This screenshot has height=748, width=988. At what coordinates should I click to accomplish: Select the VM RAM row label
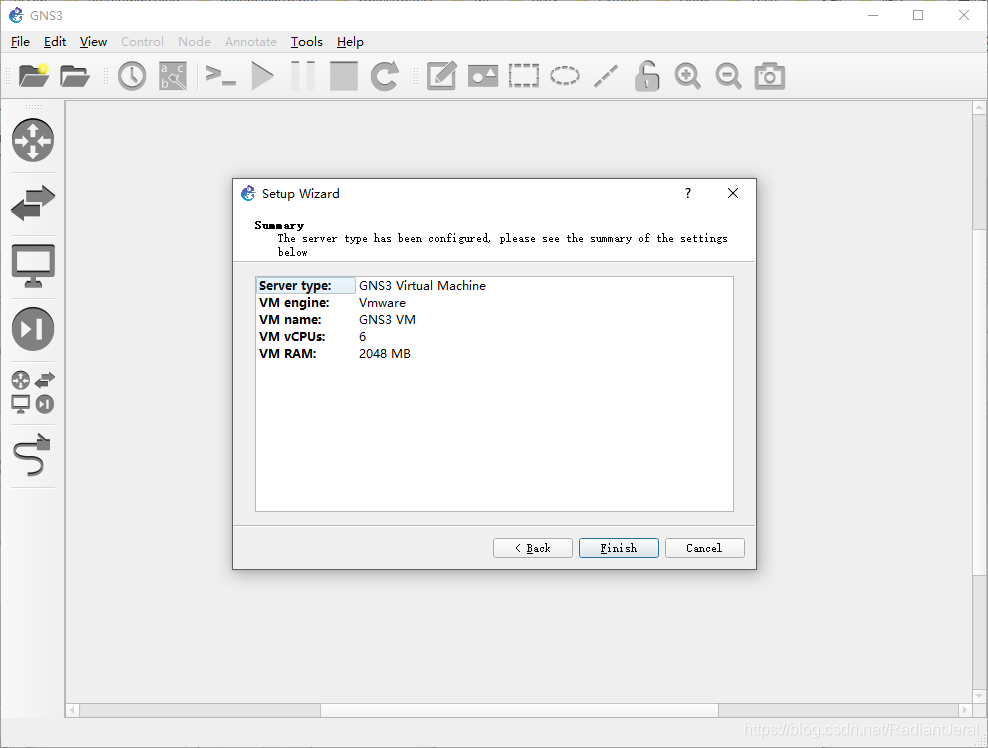coord(288,354)
